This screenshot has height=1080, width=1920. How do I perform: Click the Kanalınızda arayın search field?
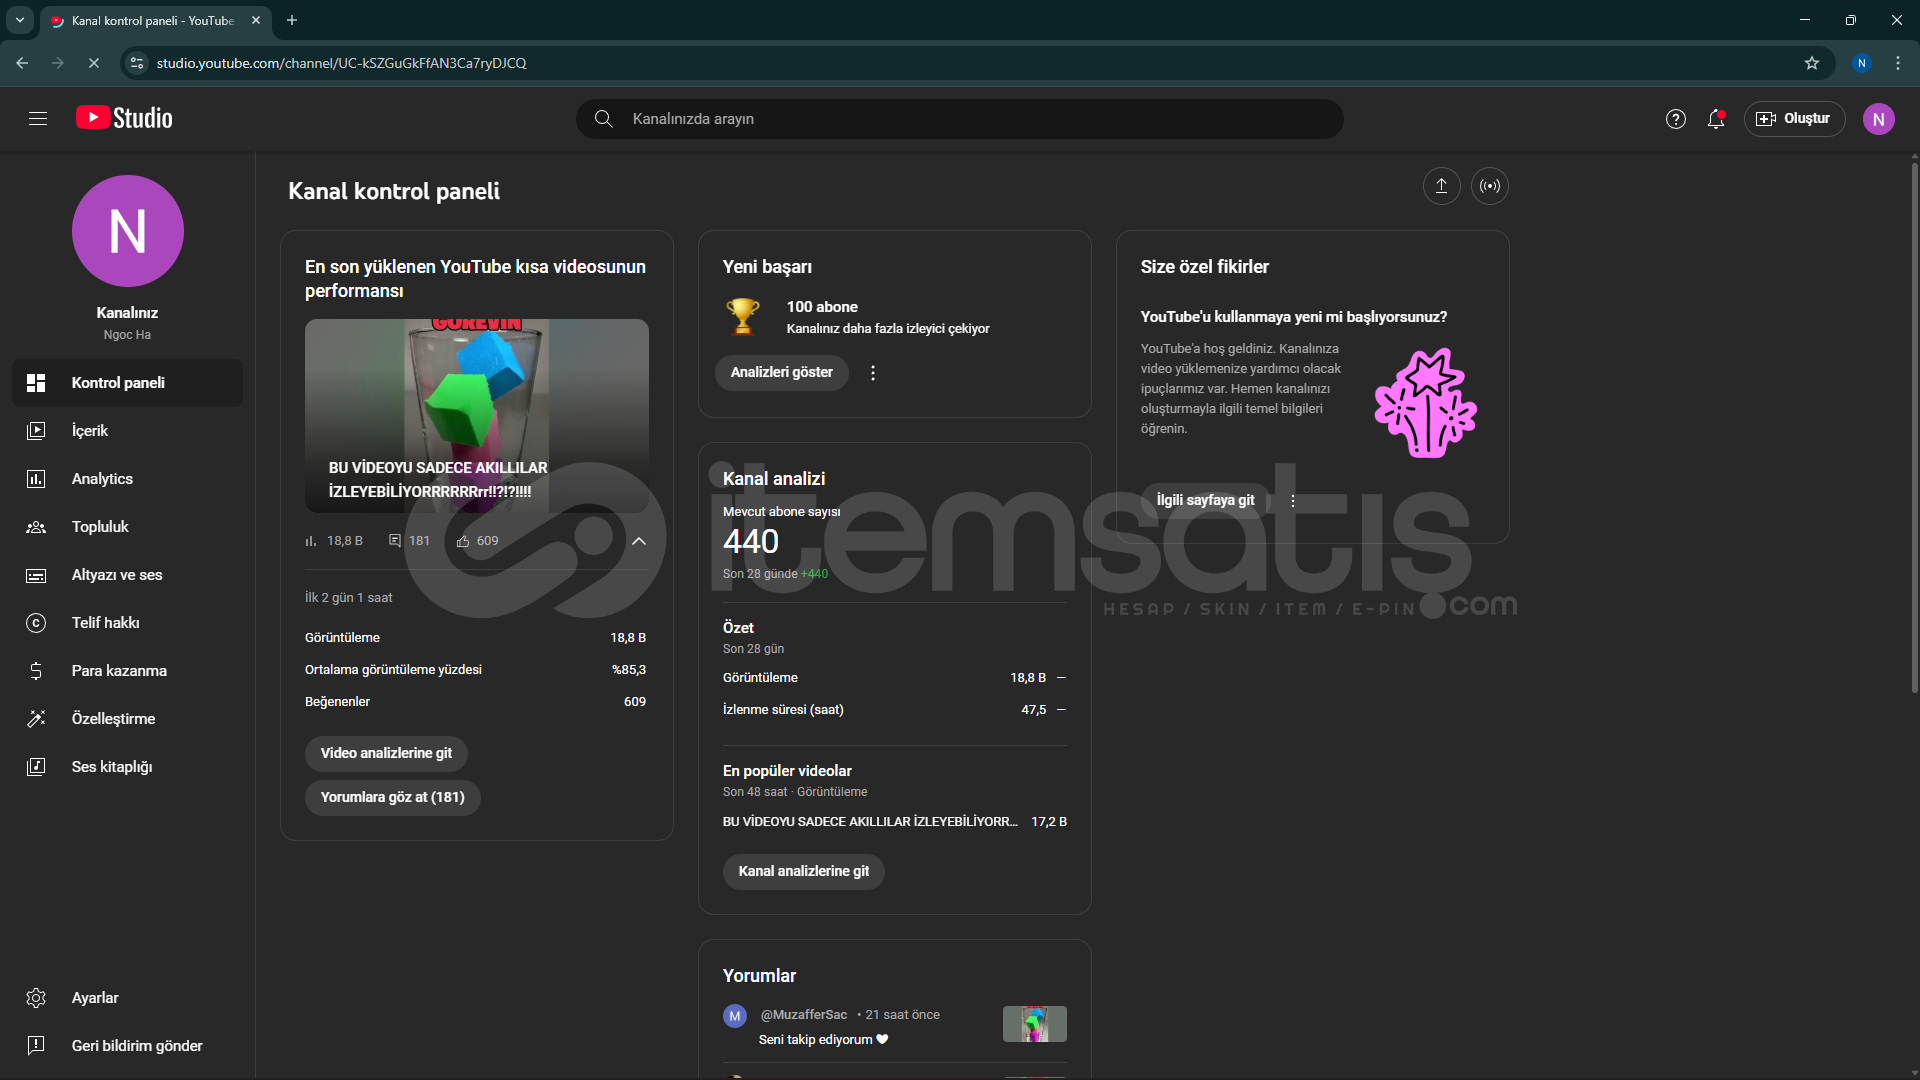click(960, 119)
